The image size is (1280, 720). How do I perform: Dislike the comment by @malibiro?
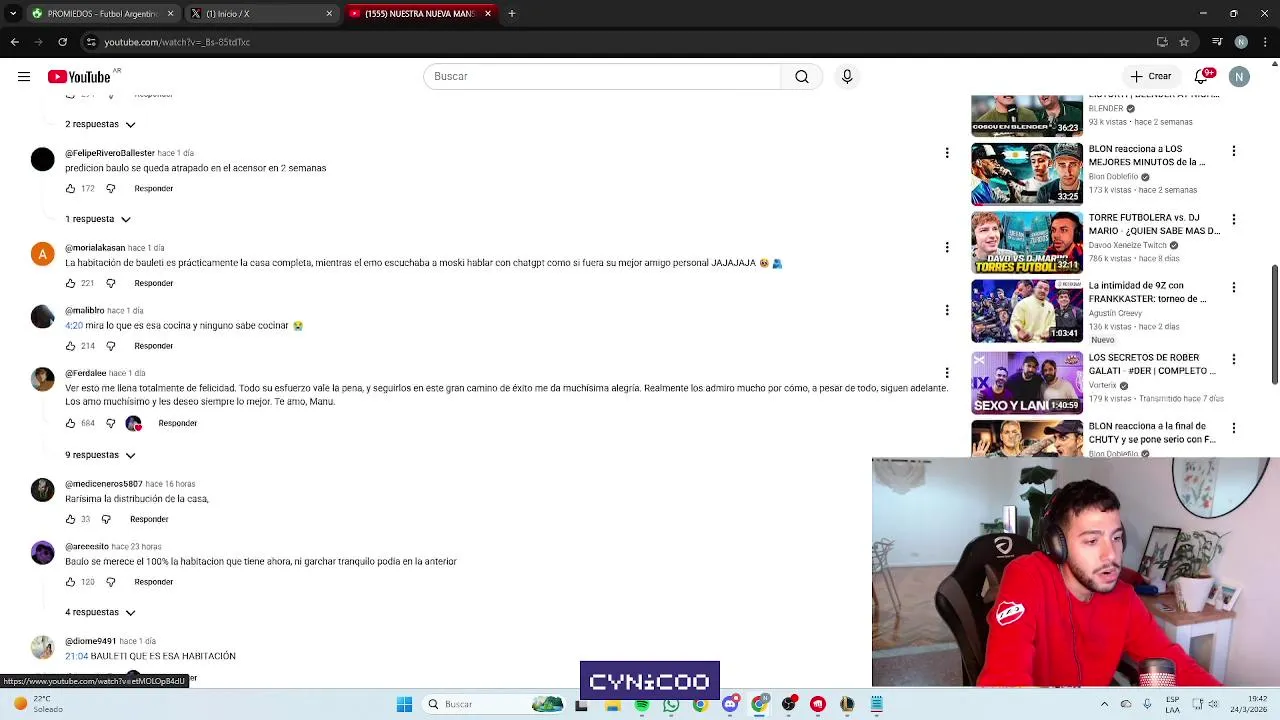(111, 346)
